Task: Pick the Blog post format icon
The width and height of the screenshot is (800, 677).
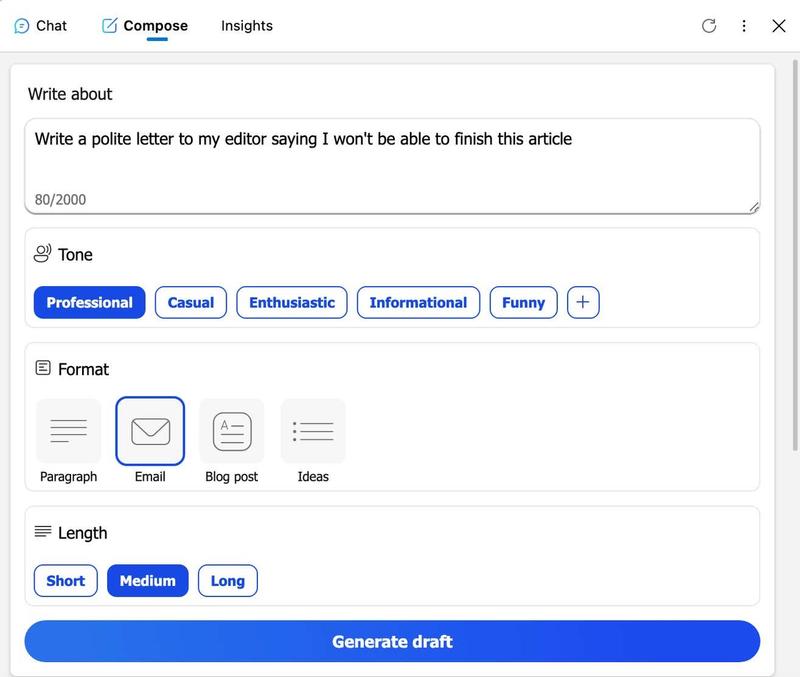Action: tap(231, 431)
